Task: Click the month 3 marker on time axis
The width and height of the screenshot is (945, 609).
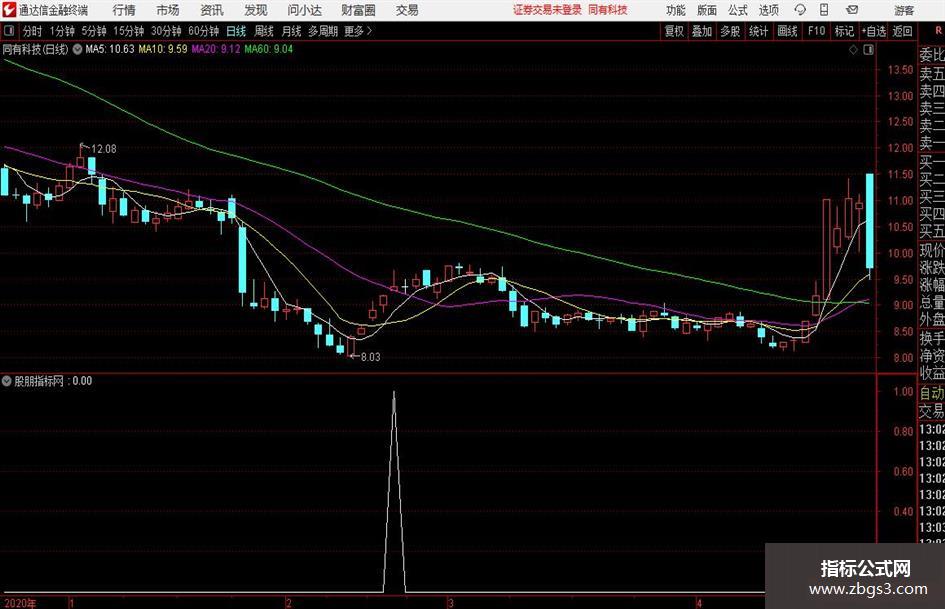Action: [450, 604]
